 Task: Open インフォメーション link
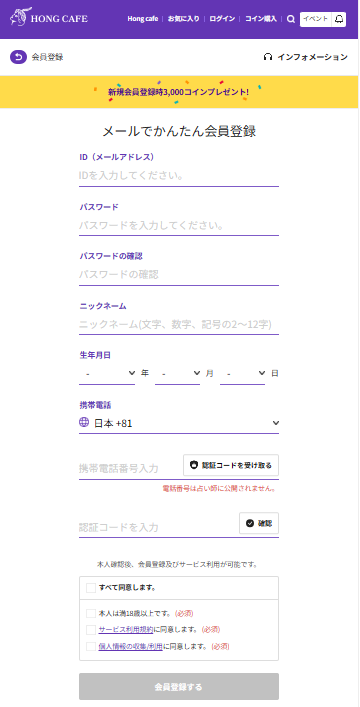312,57
